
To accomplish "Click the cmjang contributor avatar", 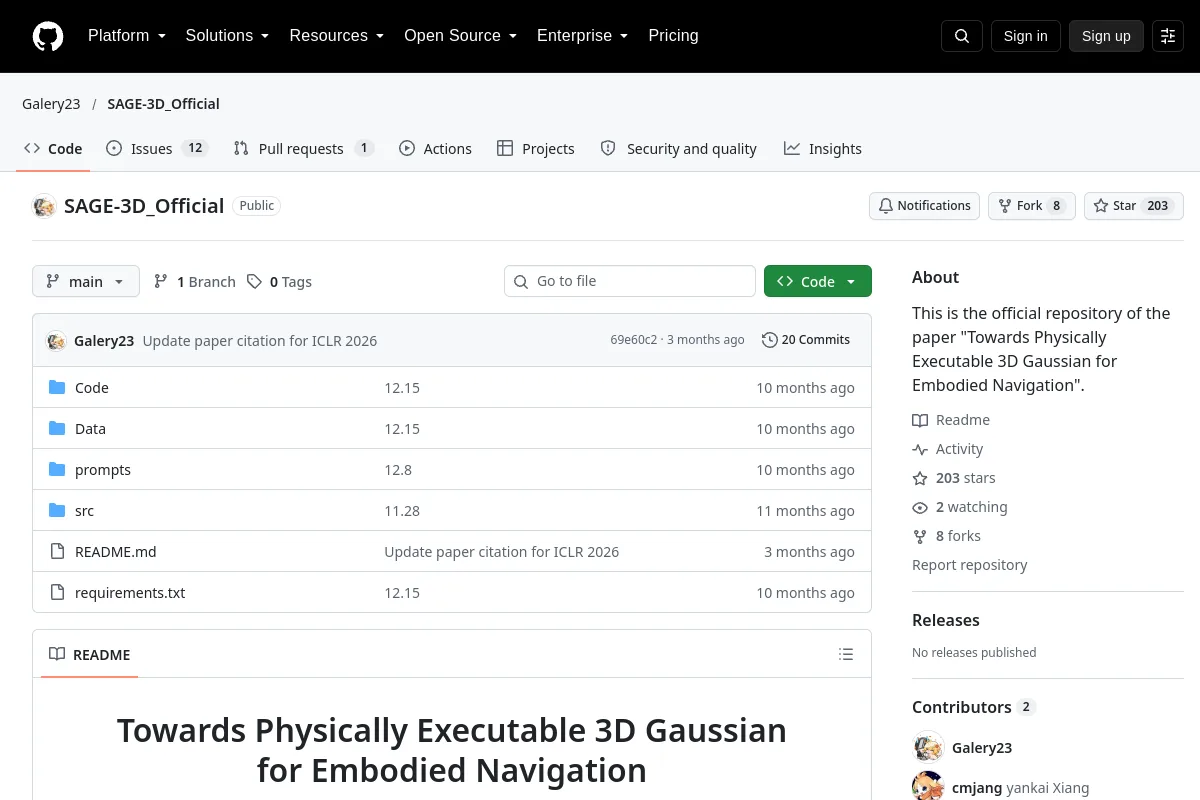I will coord(928,787).
